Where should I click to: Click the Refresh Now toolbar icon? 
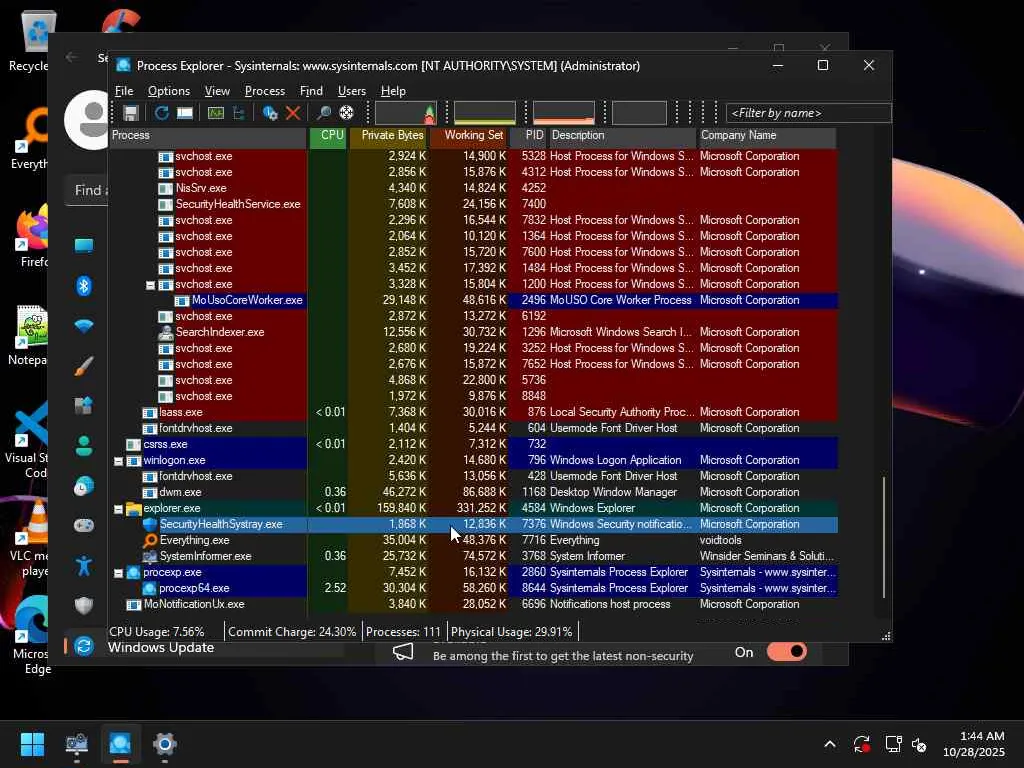point(161,113)
